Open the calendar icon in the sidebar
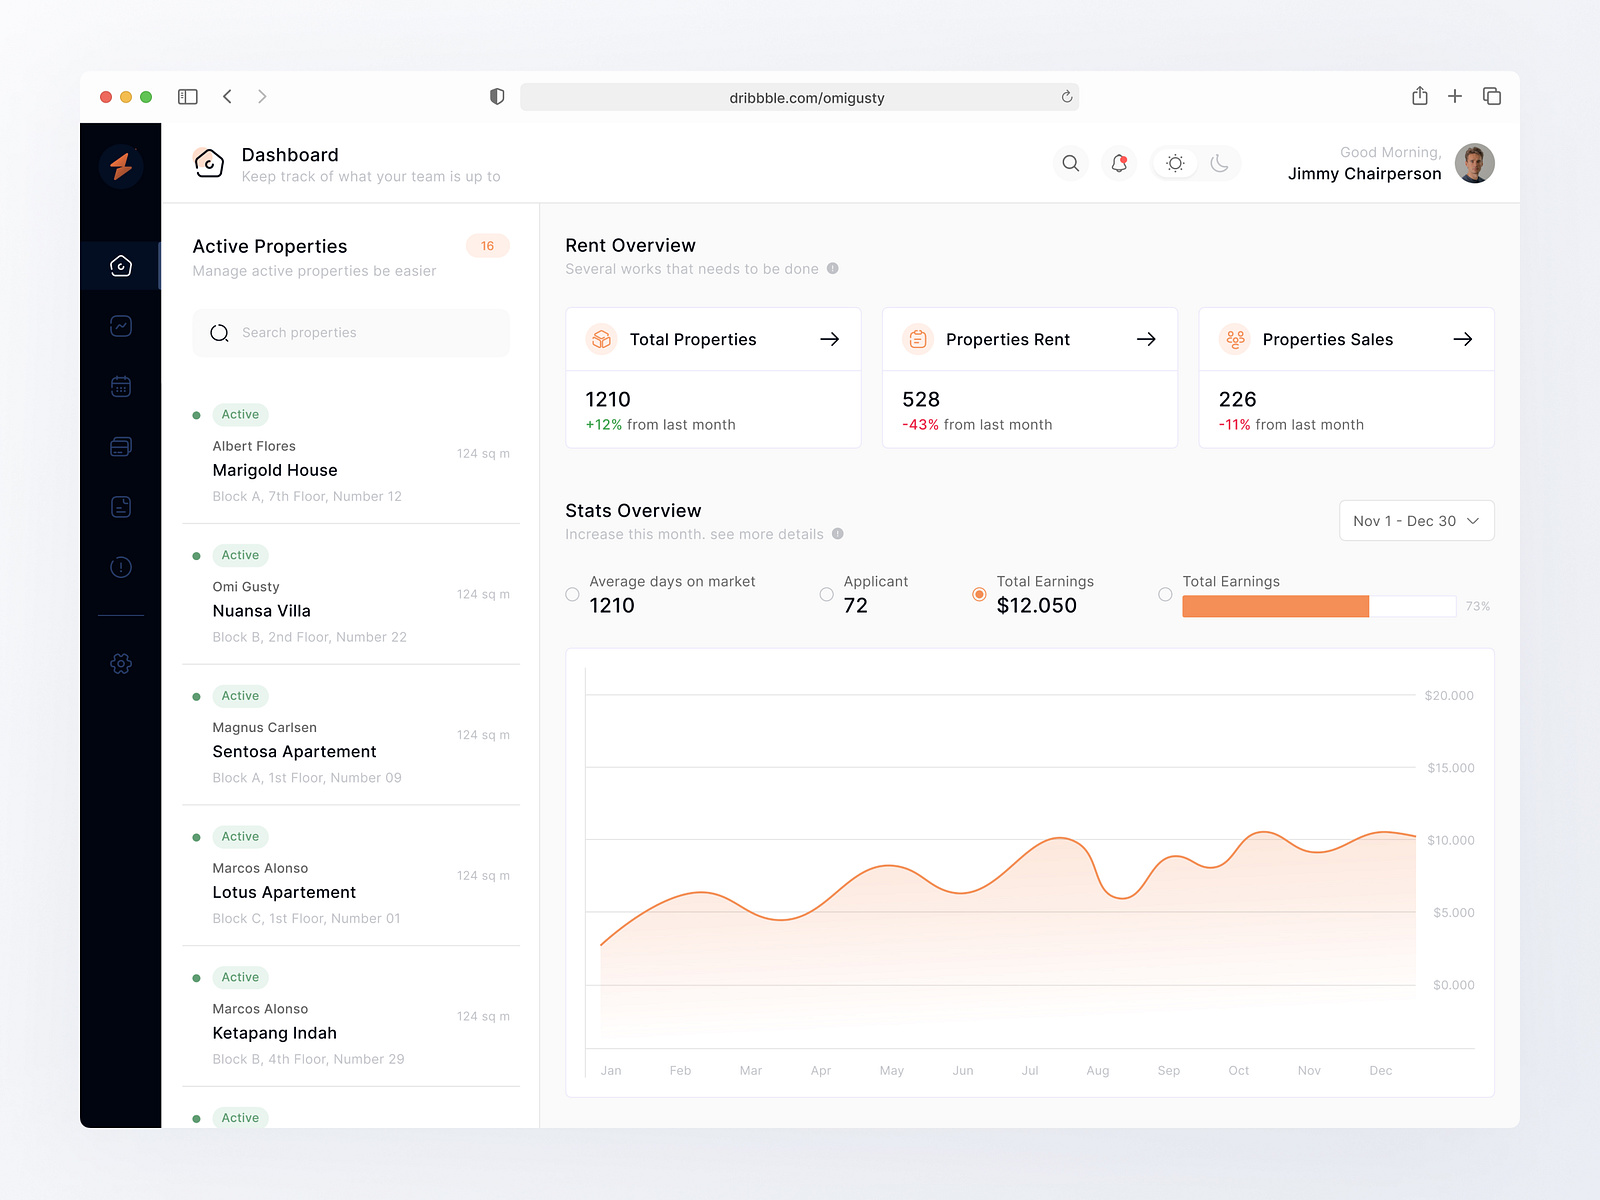Image resolution: width=1600 pixels, height=1200 pixels. click(120, 386)
